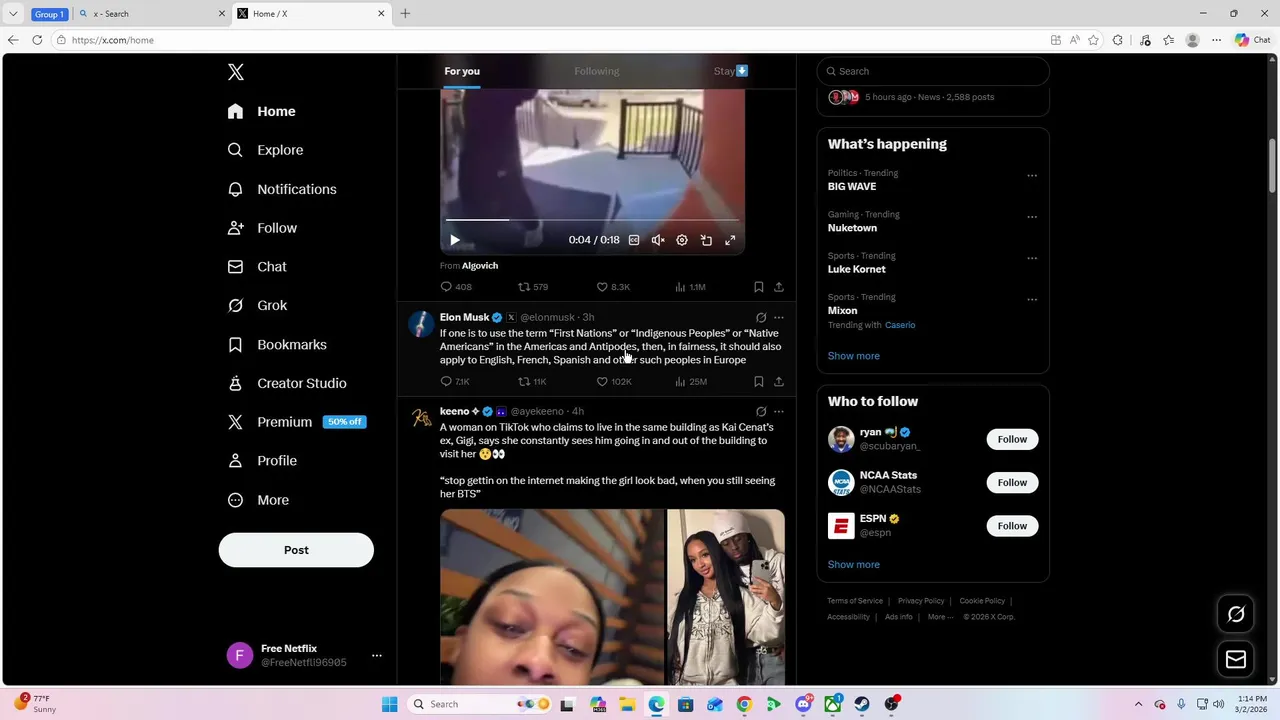This screenshot has width=1280, height=720.
Task: Open Bookmarks in the sidebar
Action: pyautogui.click(x=277, y=344)
